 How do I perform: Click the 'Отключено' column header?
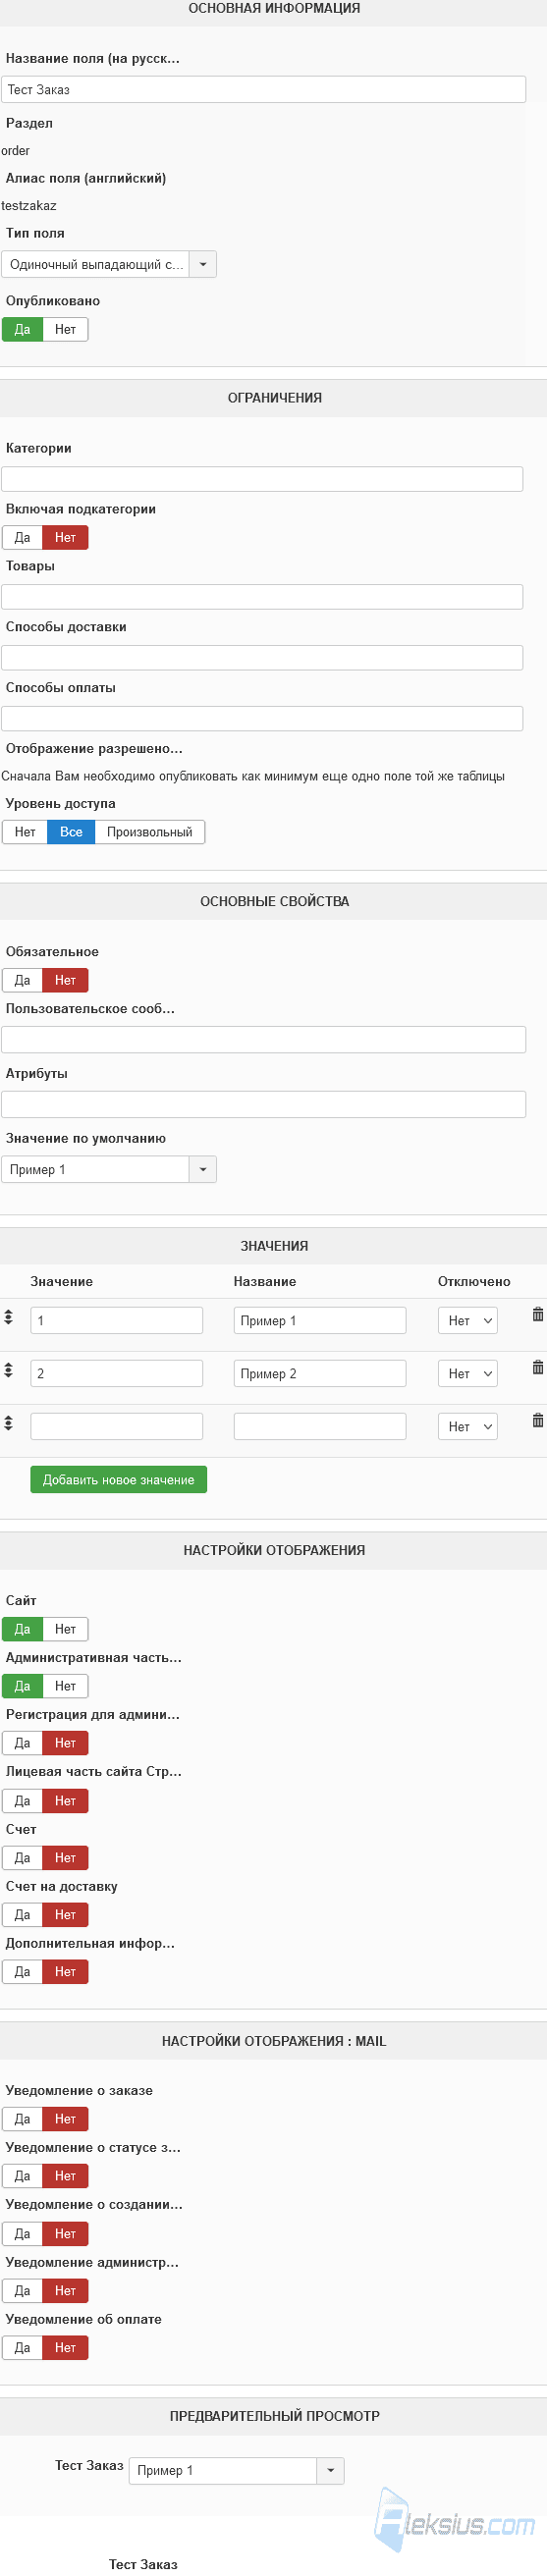(474, 1281)
